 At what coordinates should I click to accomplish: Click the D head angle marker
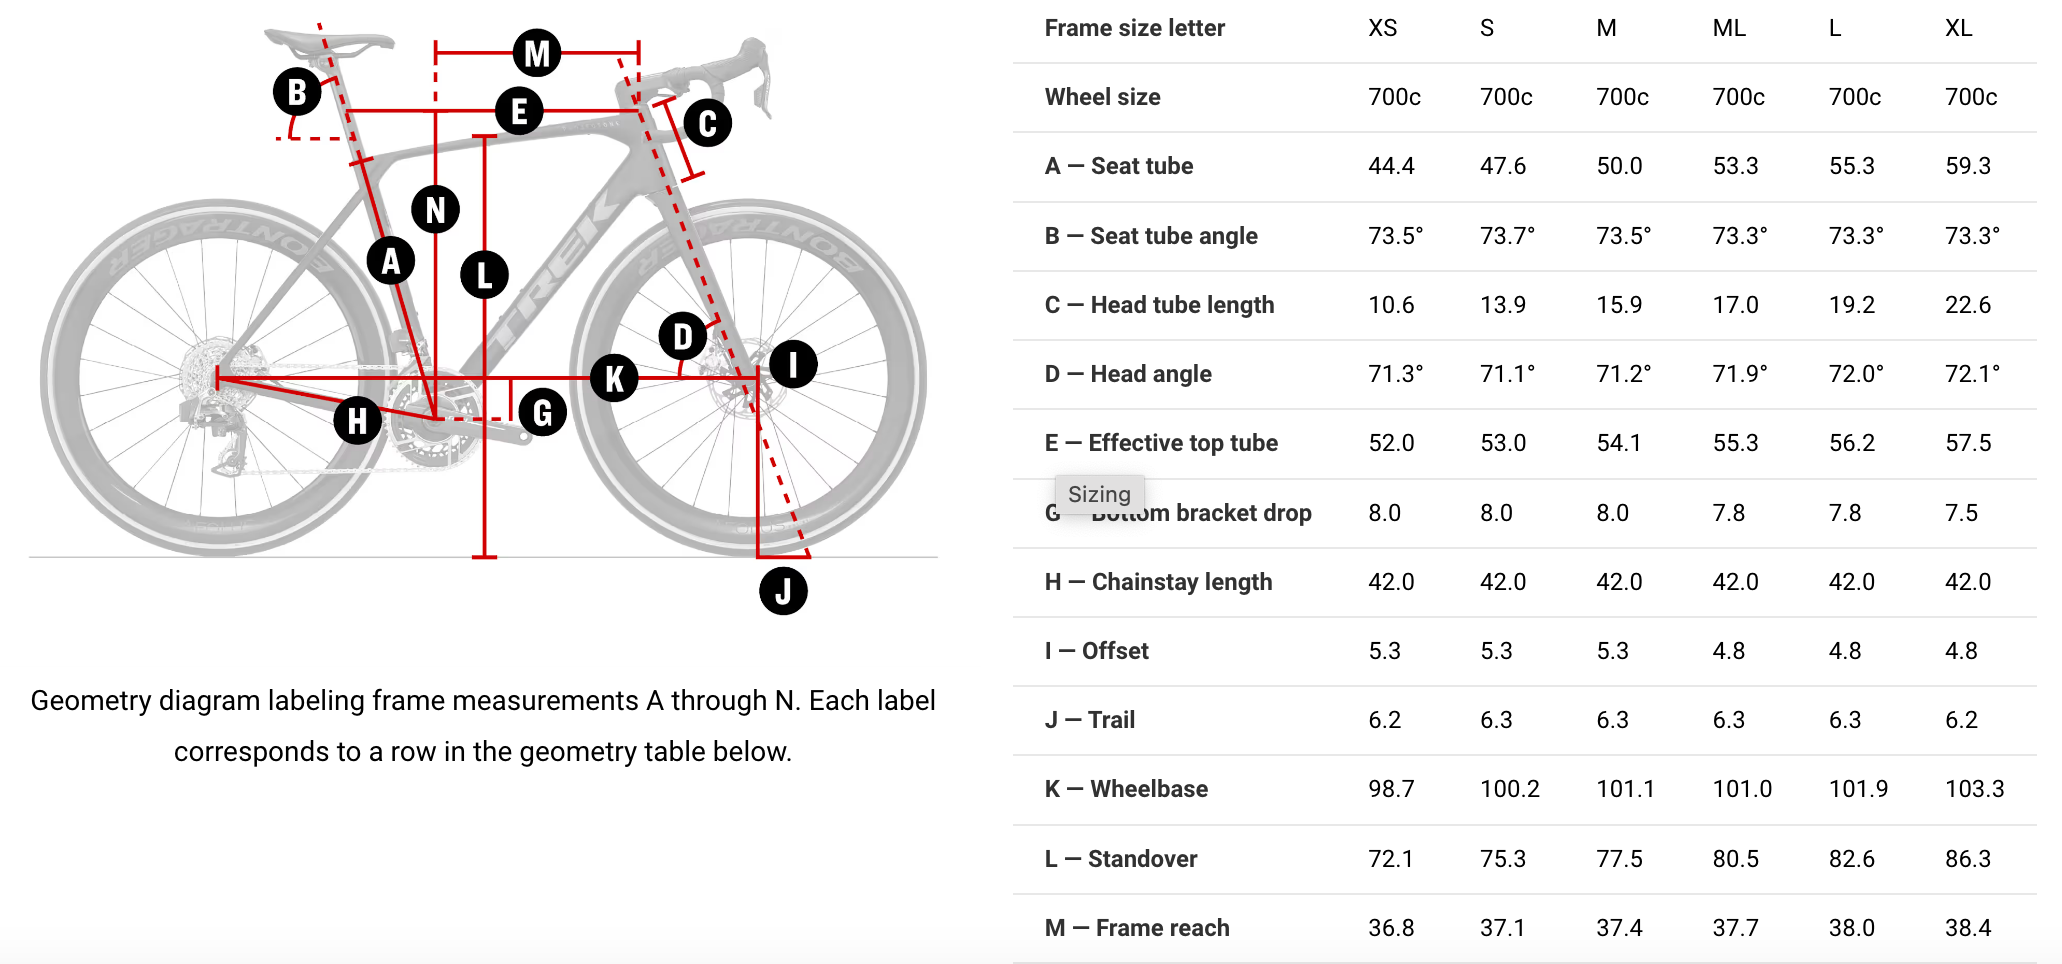coord(683,336)
